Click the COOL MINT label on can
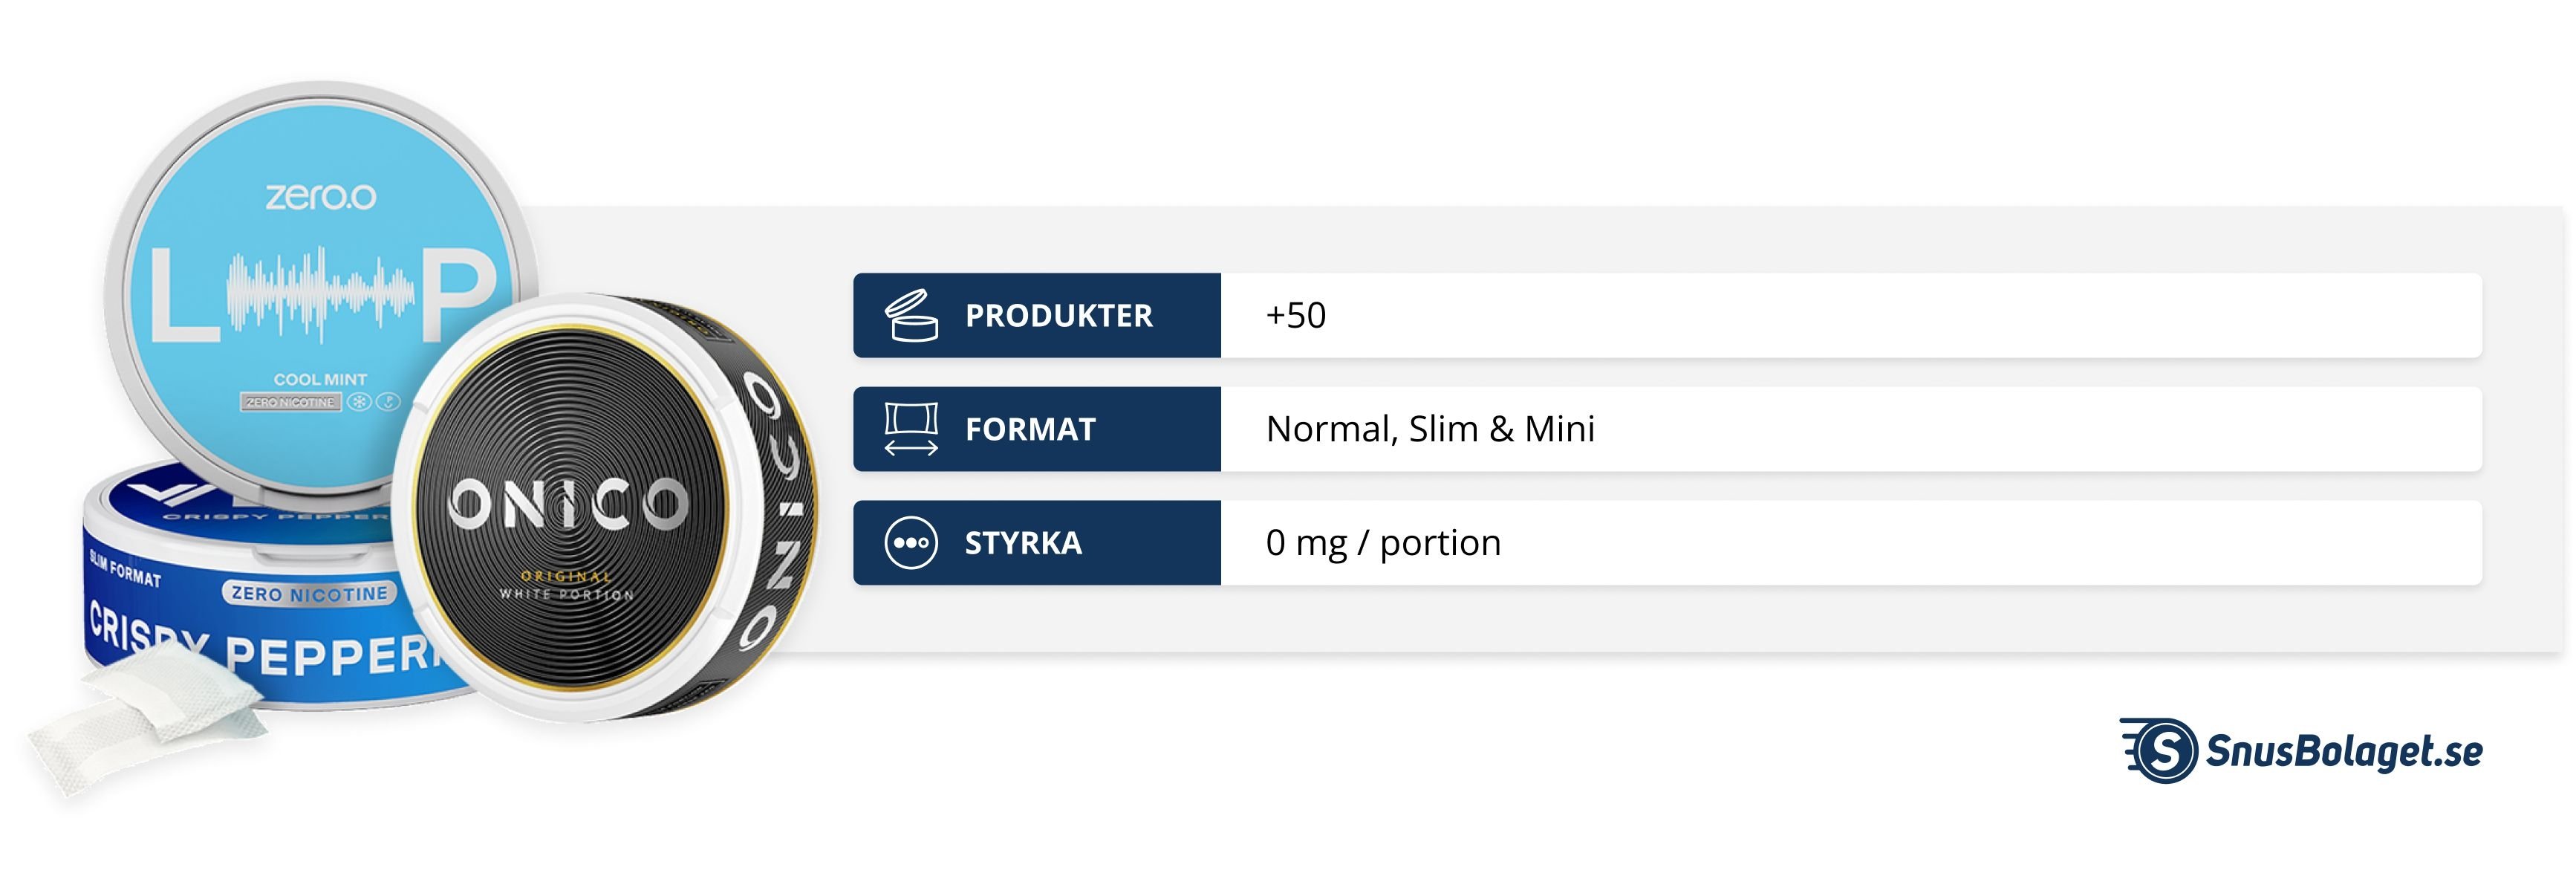2576x876 pixels. pyautogui.click(x=320, y=380)
